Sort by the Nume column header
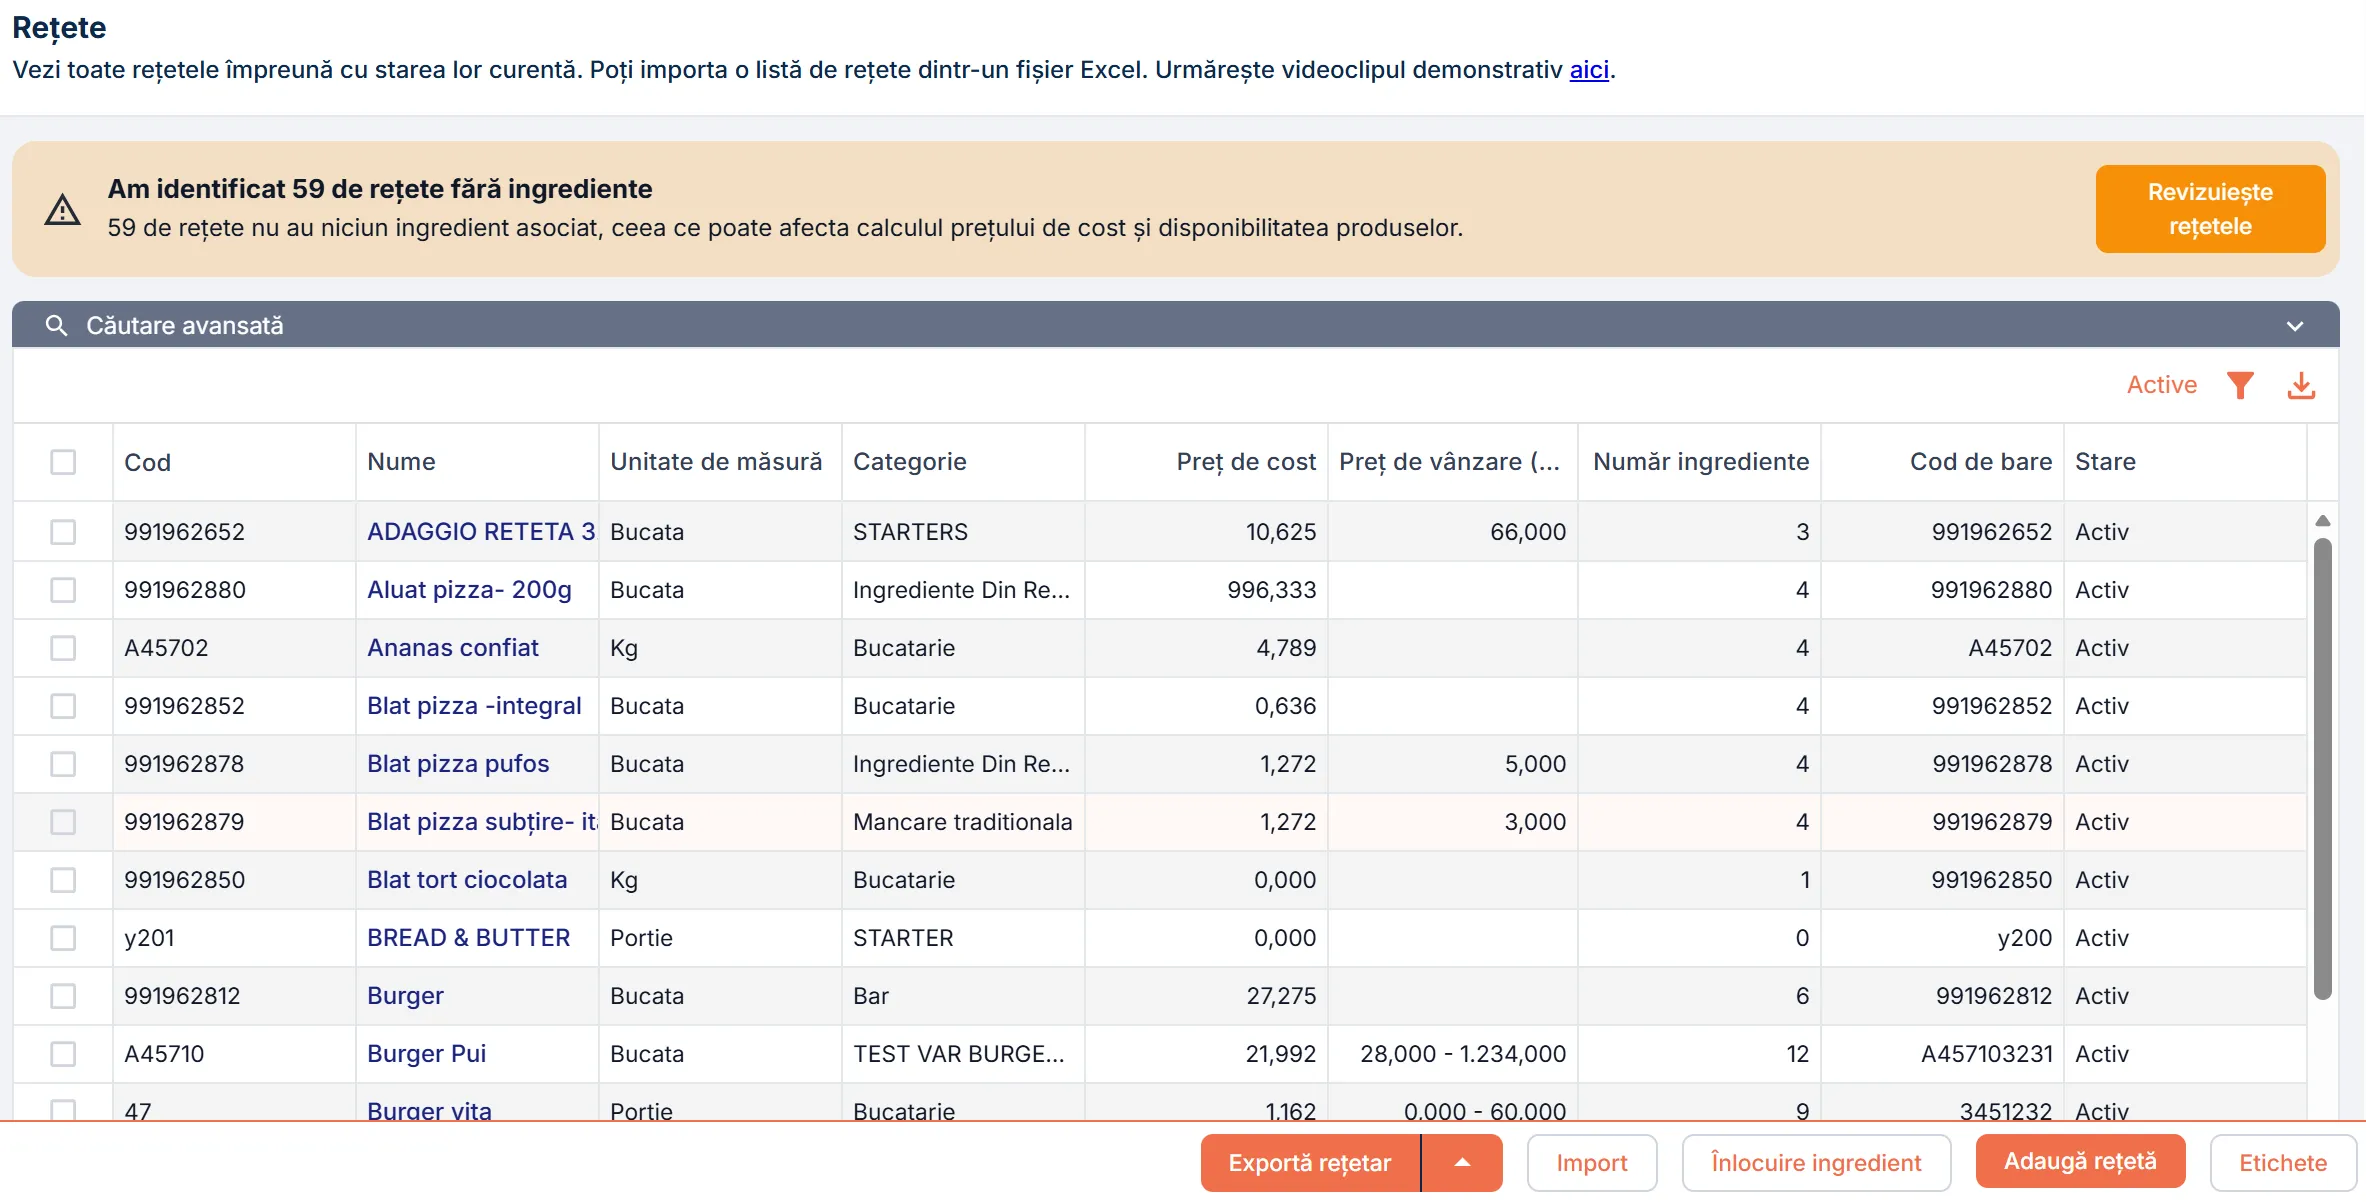This screenshot has height=1202, width=2366. coord(478,462)
